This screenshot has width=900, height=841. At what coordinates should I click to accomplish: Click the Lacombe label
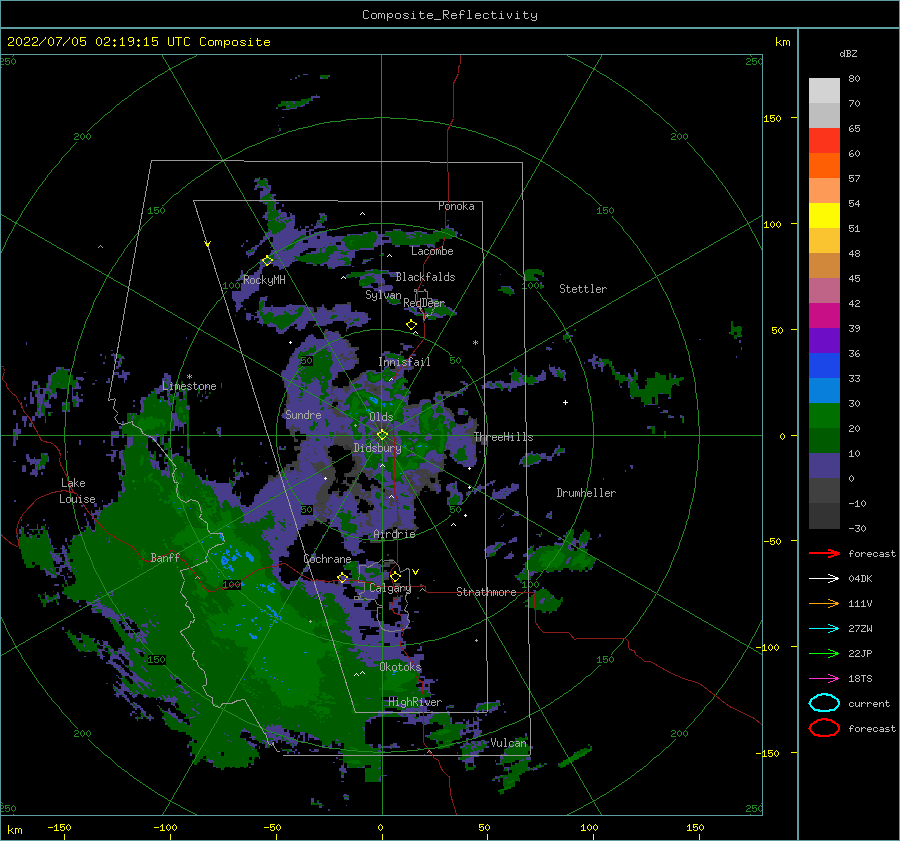click(x=432, y=251)
